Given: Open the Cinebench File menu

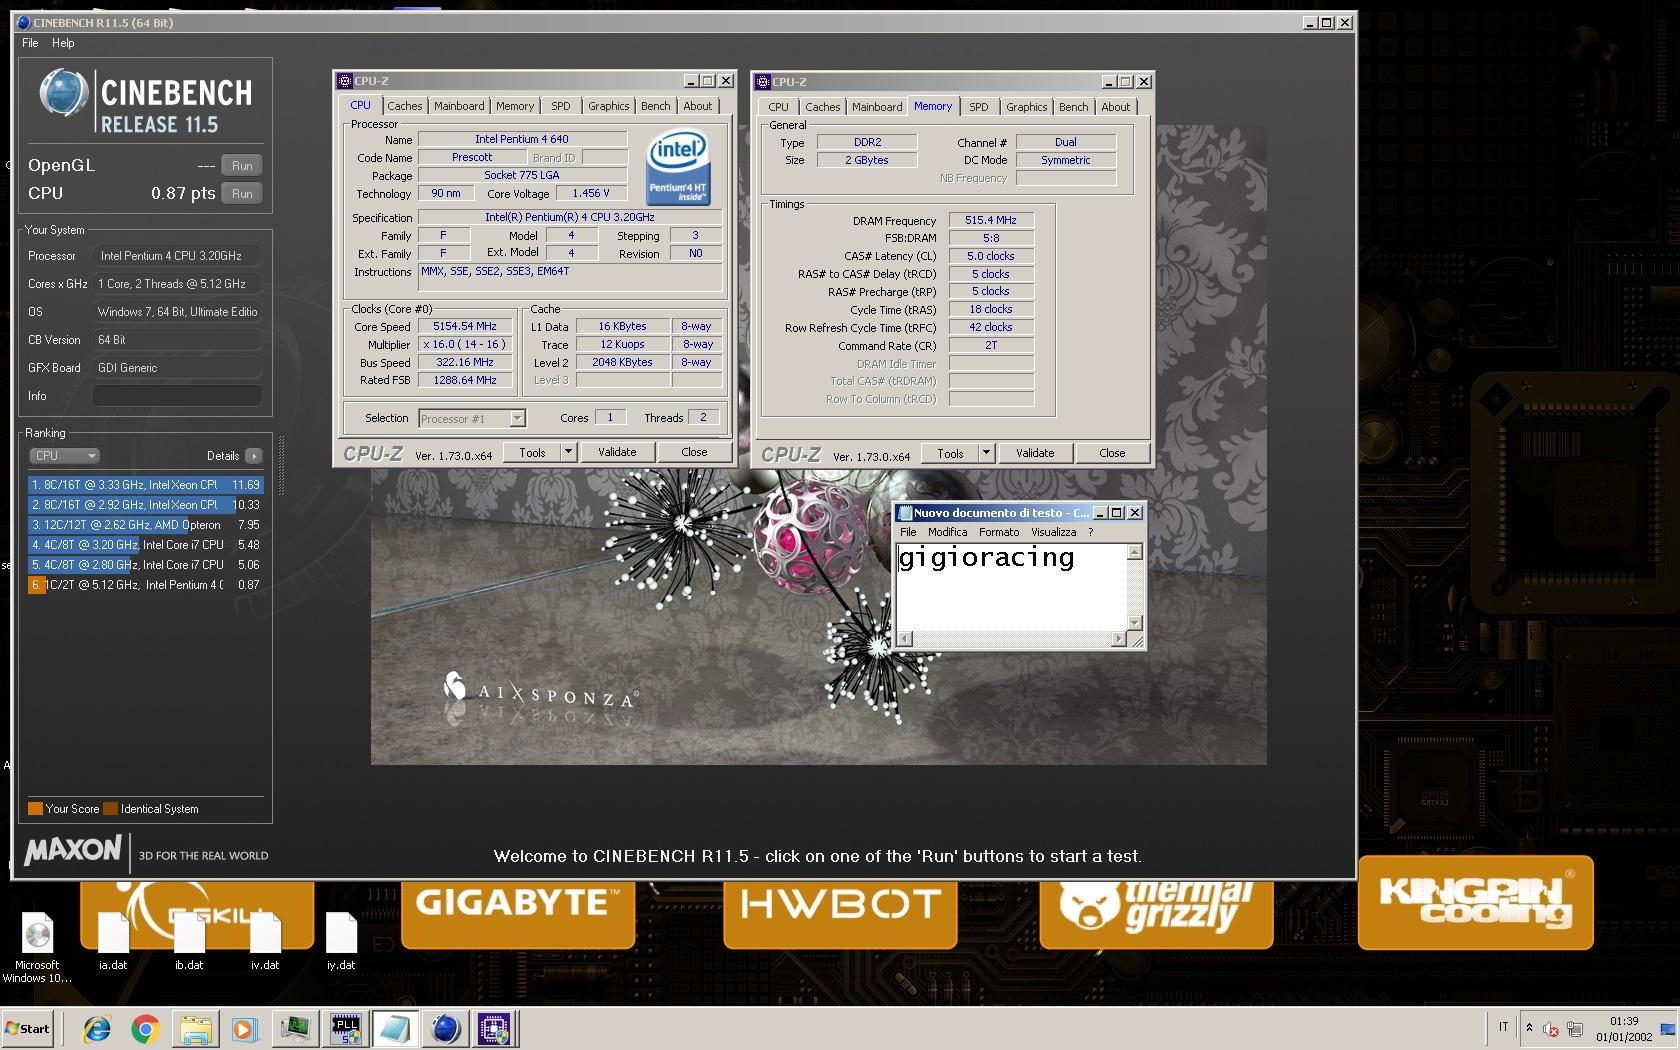Looking at the screenshot, I should coord(30,43).
